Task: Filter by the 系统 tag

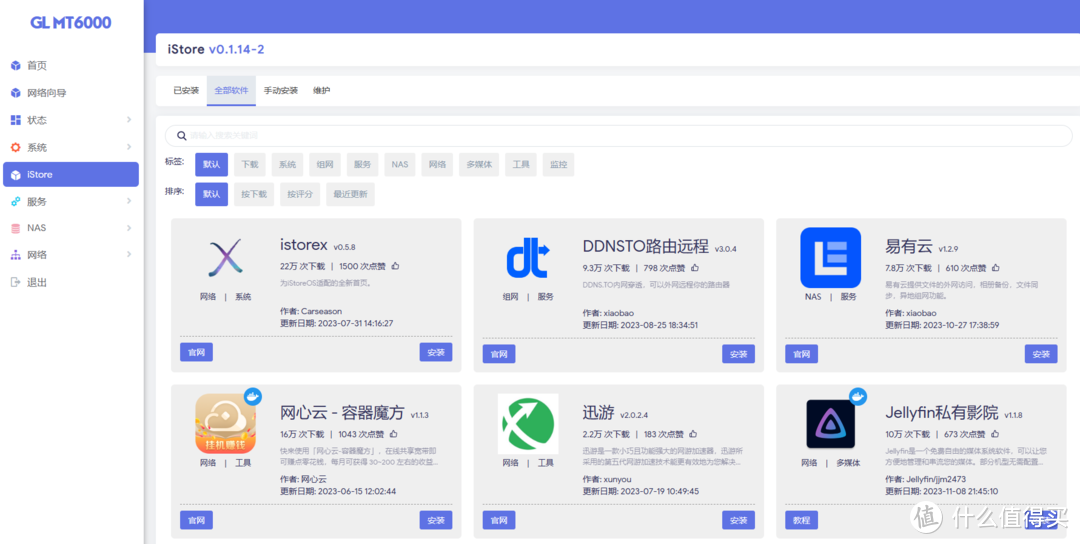Action: tap(287, 165)
